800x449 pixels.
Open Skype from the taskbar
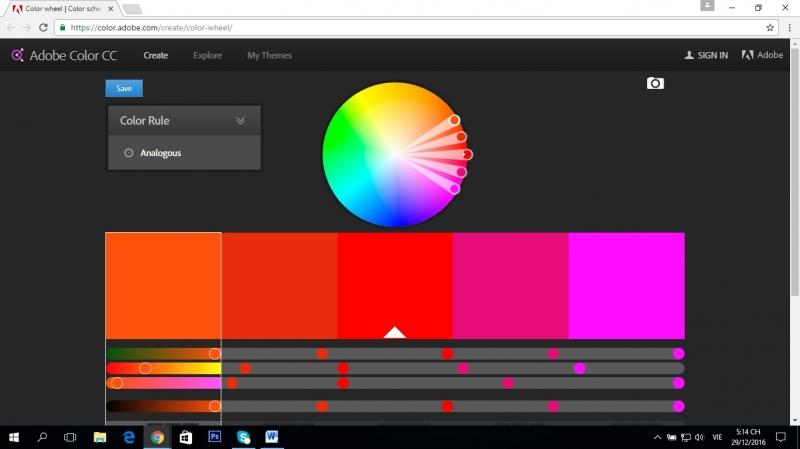(x=243, y=437)
